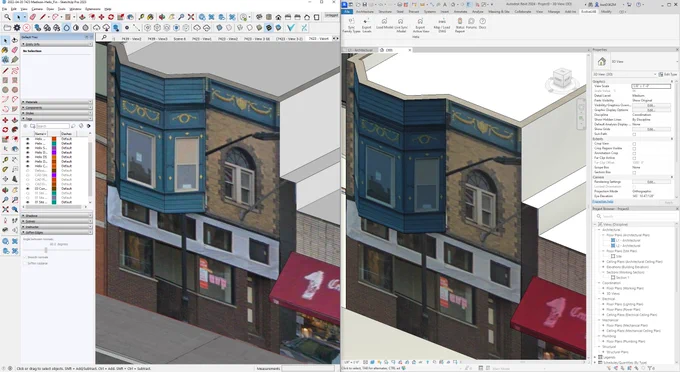Open the View Scale field in Properties
The image size is (680, 372).
coord(651,86)
